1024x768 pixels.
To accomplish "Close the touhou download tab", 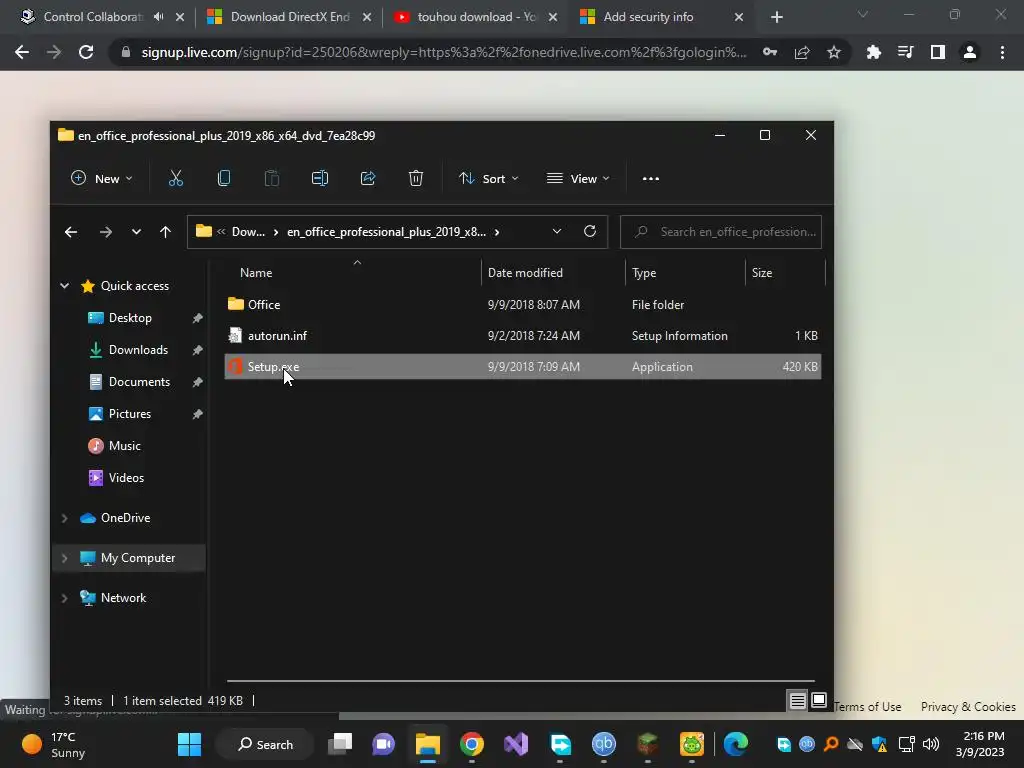I will pos(552,17).
